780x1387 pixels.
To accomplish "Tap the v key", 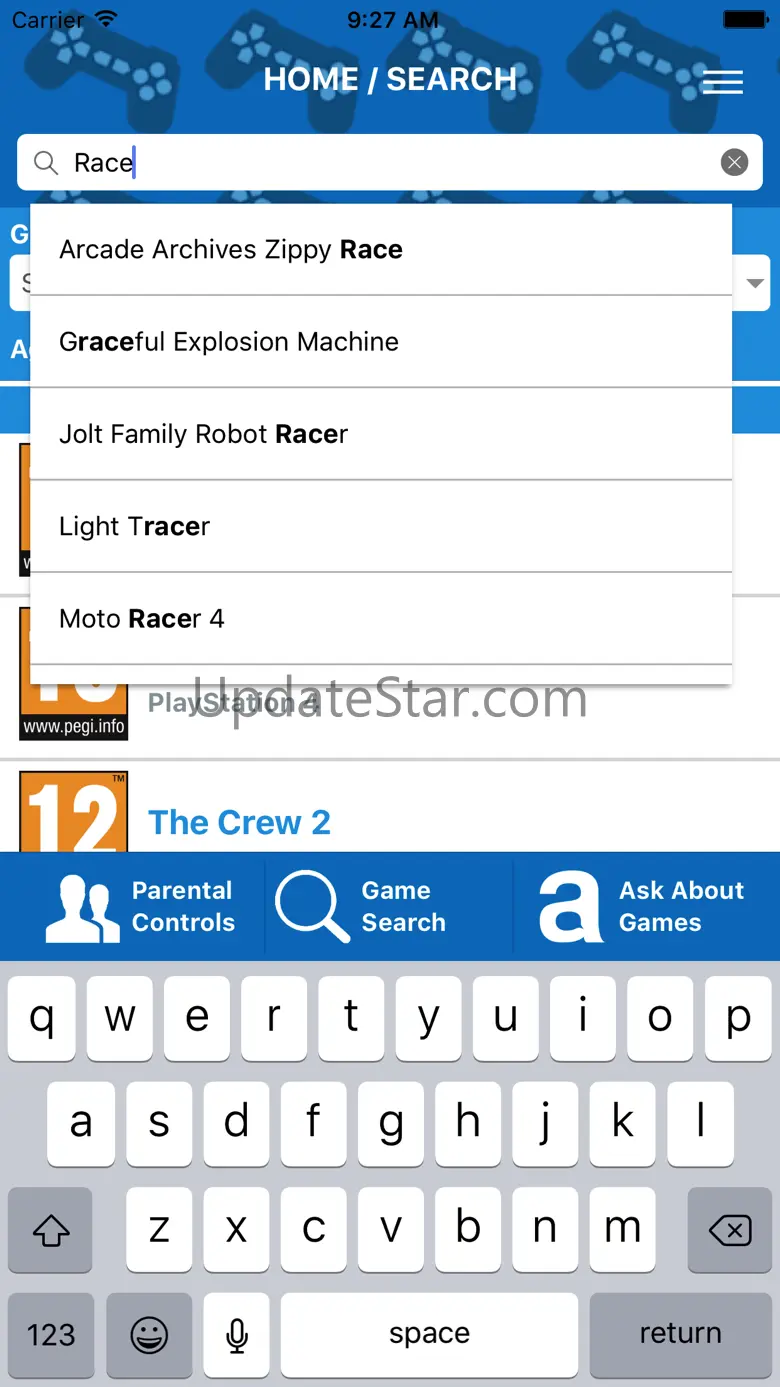I will 390,1230.
